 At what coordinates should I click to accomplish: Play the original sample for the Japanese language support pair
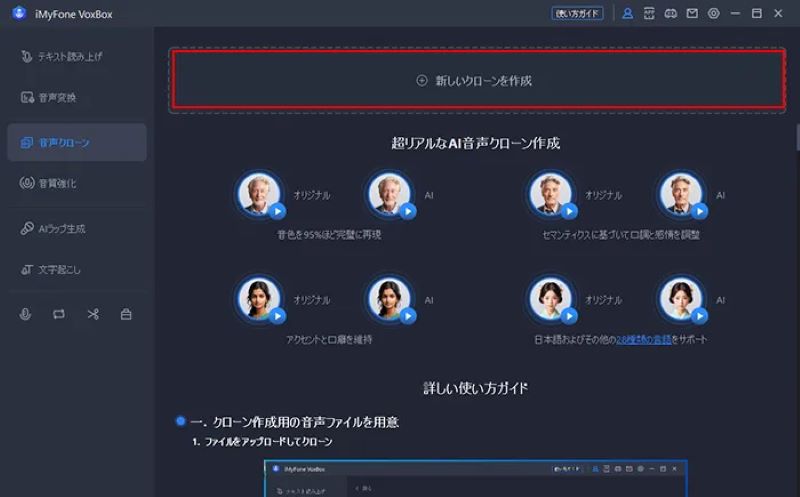click(569, 316)
